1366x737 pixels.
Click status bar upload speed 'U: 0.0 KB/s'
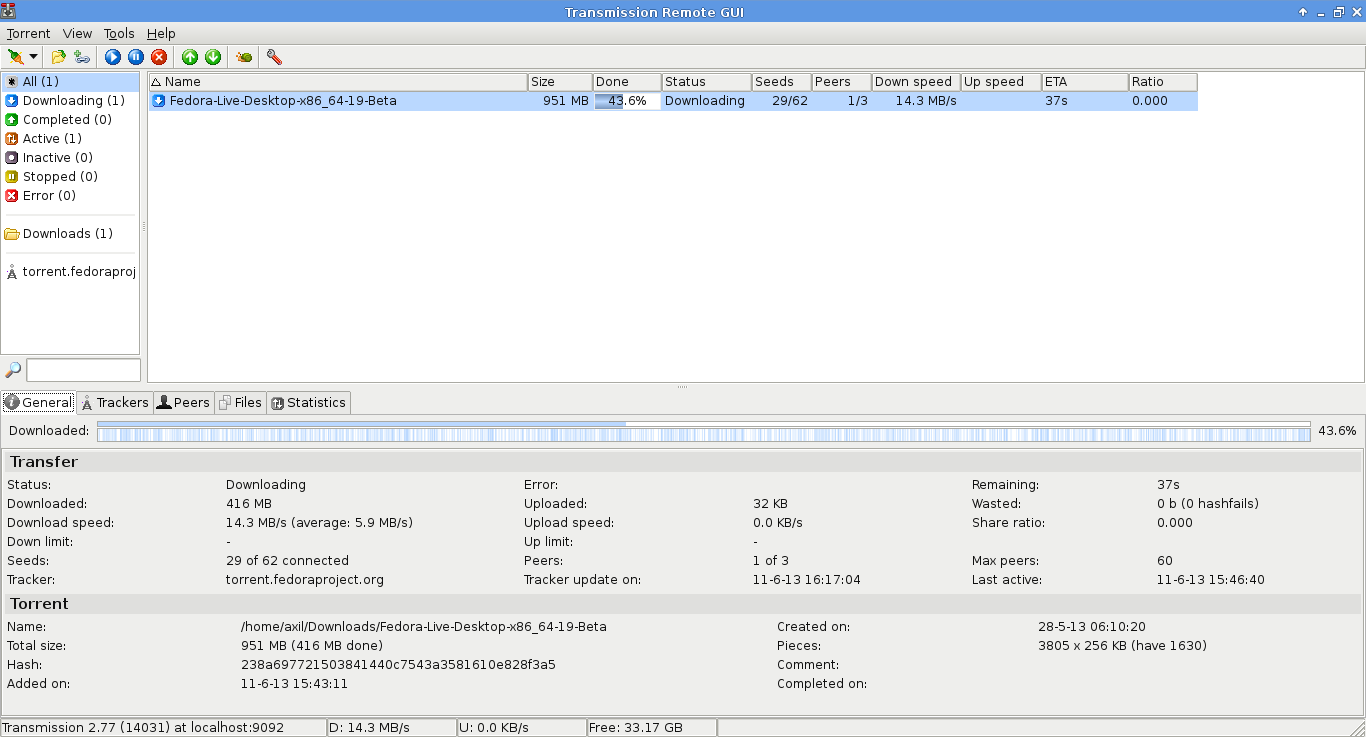(522, 728)
